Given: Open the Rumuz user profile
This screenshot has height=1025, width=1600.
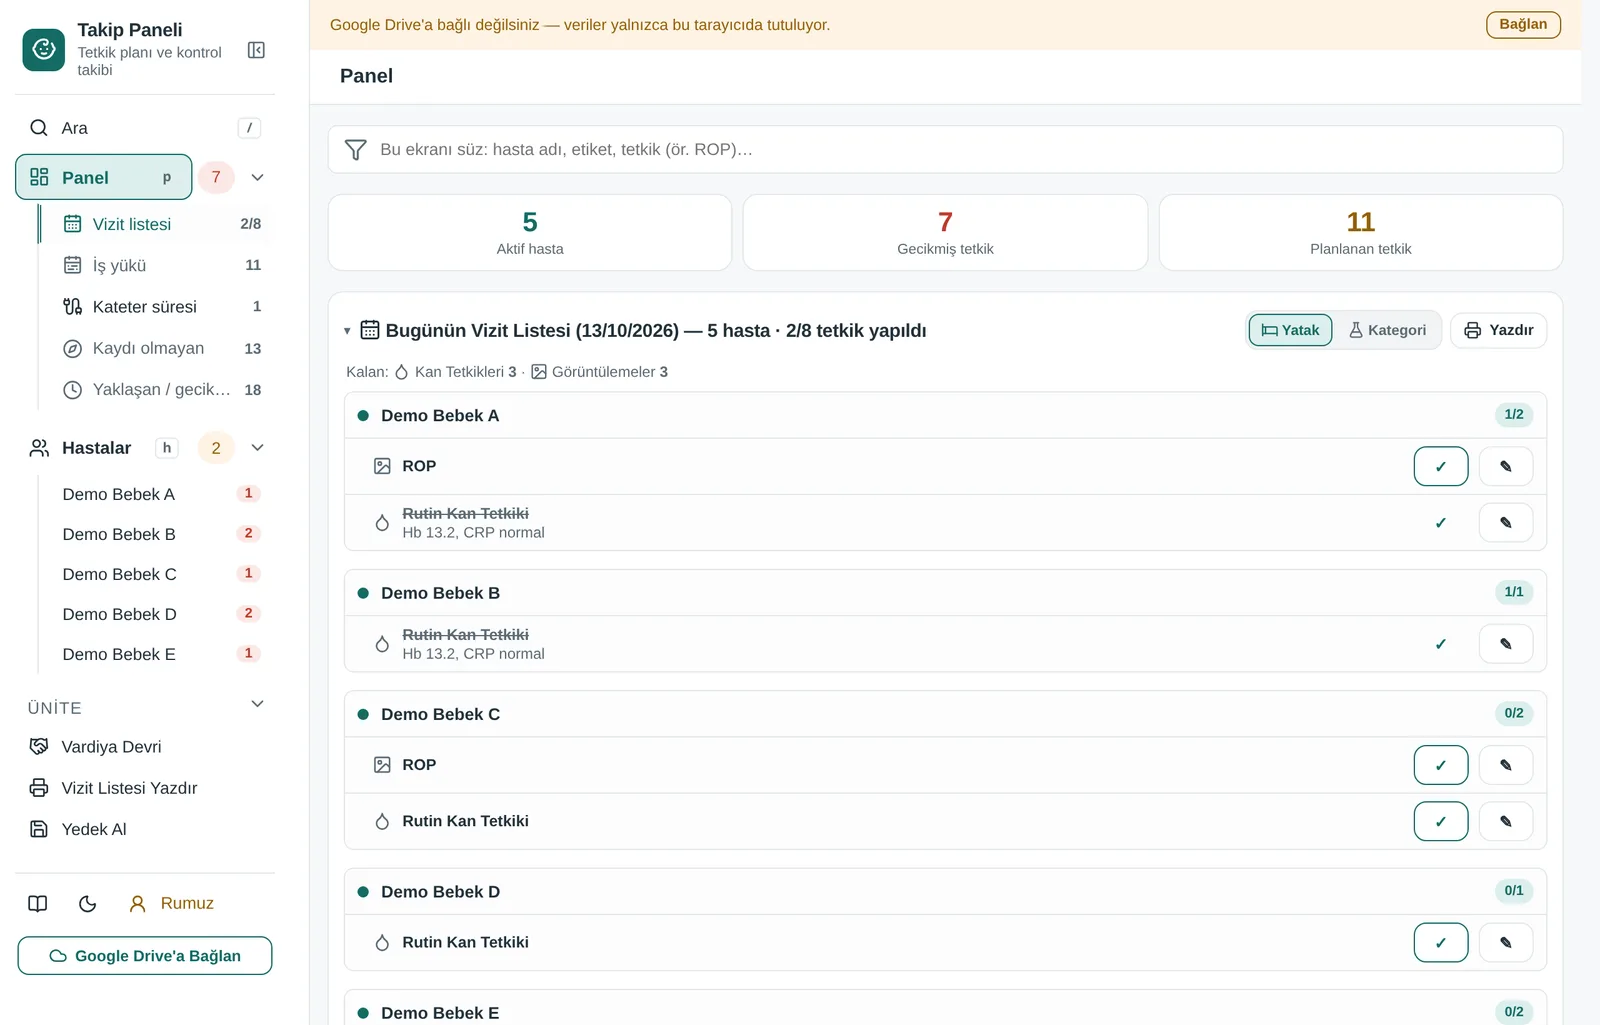Looking at the screenshot, I should click(x=172, y=904).
